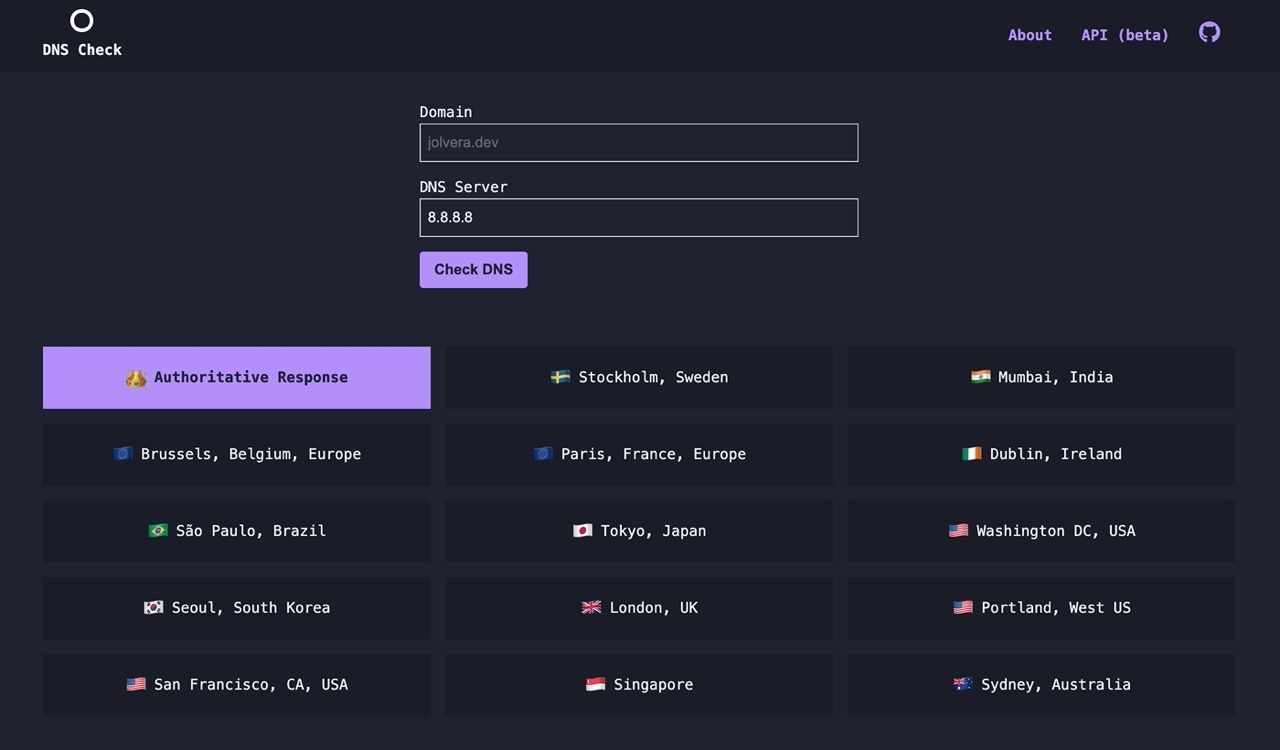Select the Stockholm, Sweden location
Screen dimensions: 1280x750
pyautogui.click(x=639, y=378)
